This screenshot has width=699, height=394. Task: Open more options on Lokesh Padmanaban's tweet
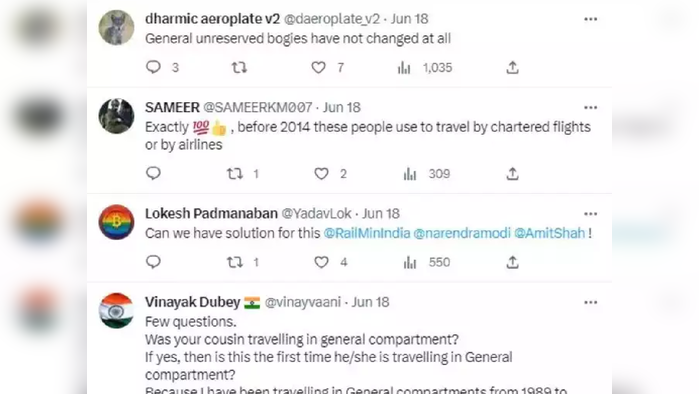[x=590, y=214]
